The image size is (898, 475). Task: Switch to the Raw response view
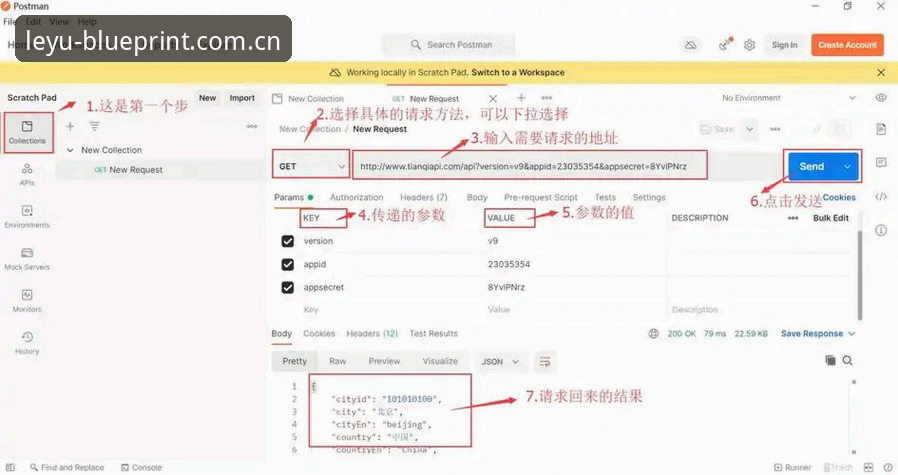337,362
